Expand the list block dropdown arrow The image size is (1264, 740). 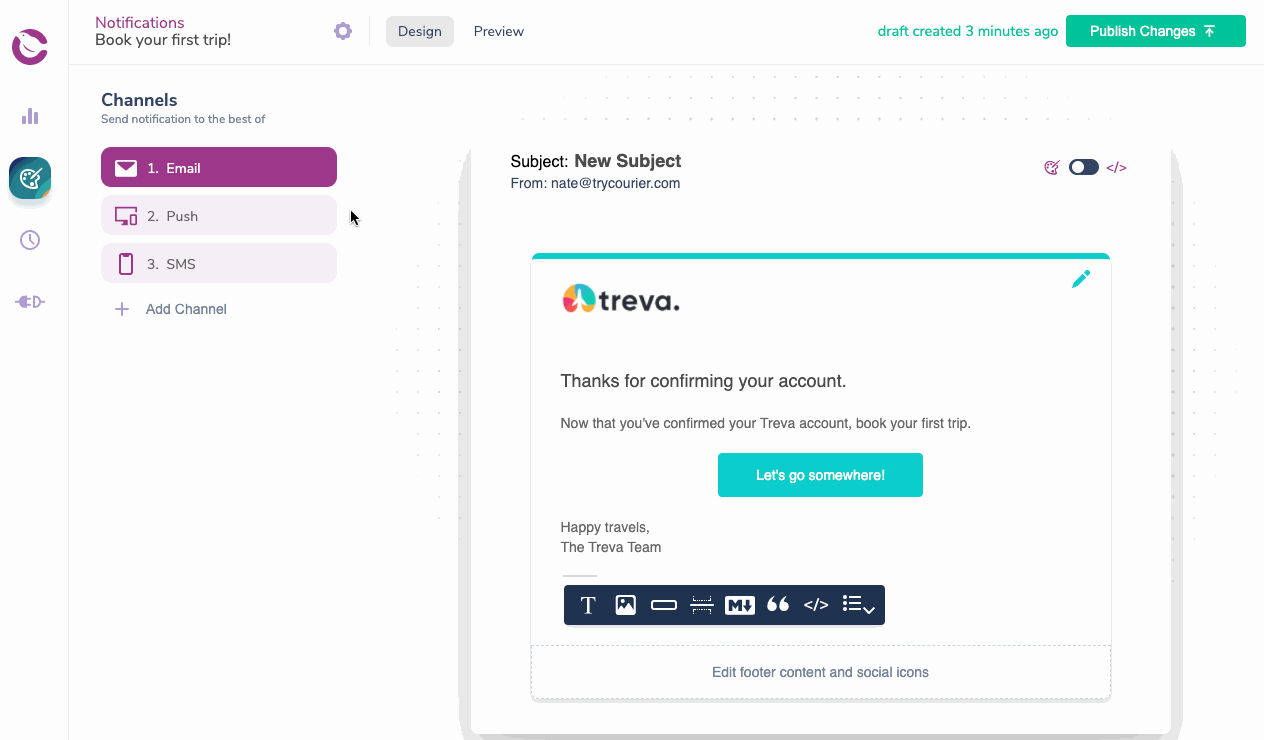pos(869,610)
